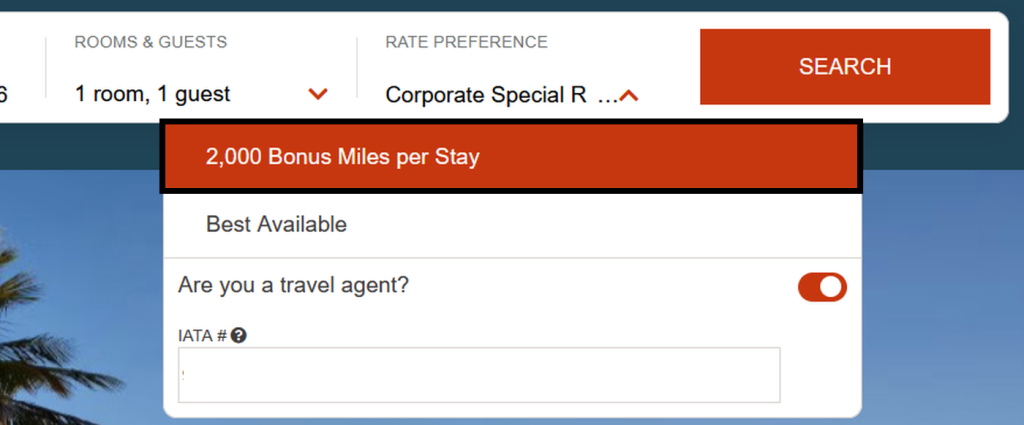
Task: Open the "1 room, 1 guest" selector
Action: tap(152, 95)
